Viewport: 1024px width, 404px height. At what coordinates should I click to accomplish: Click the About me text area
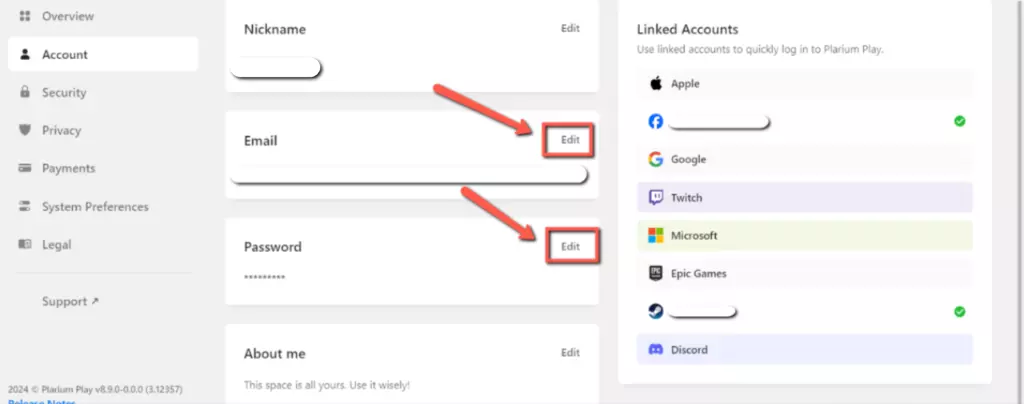(x=327, y=385)
